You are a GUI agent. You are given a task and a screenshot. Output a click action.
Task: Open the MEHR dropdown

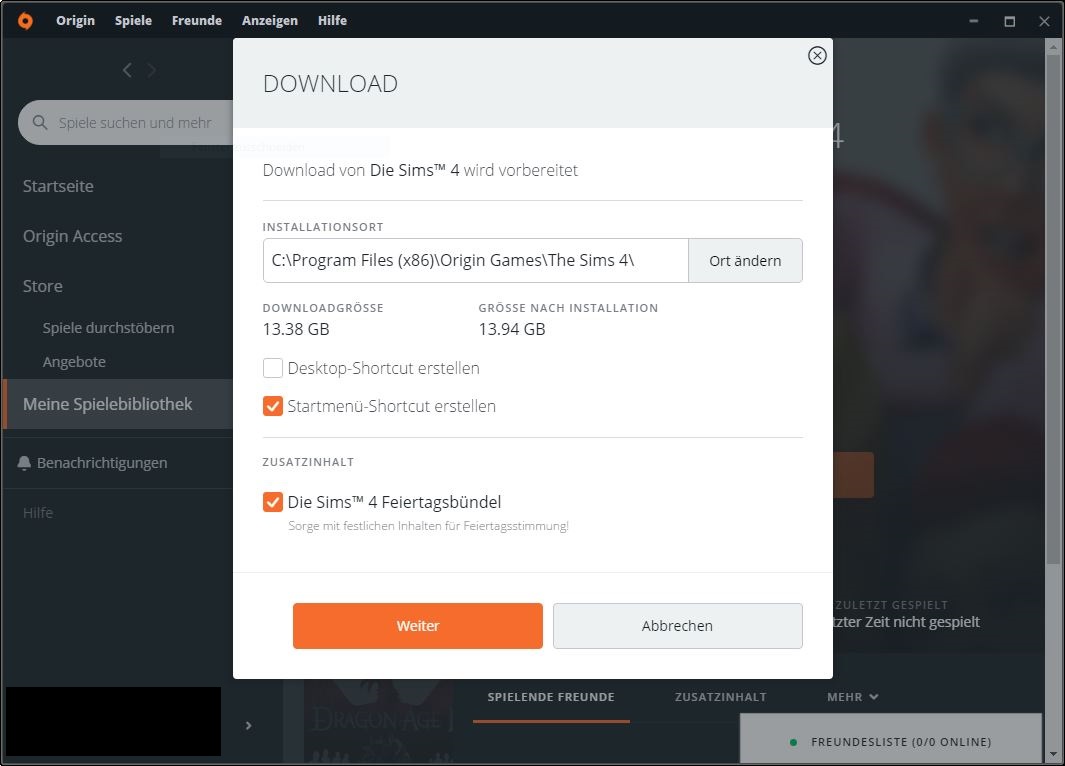click(x=852, y=697)
